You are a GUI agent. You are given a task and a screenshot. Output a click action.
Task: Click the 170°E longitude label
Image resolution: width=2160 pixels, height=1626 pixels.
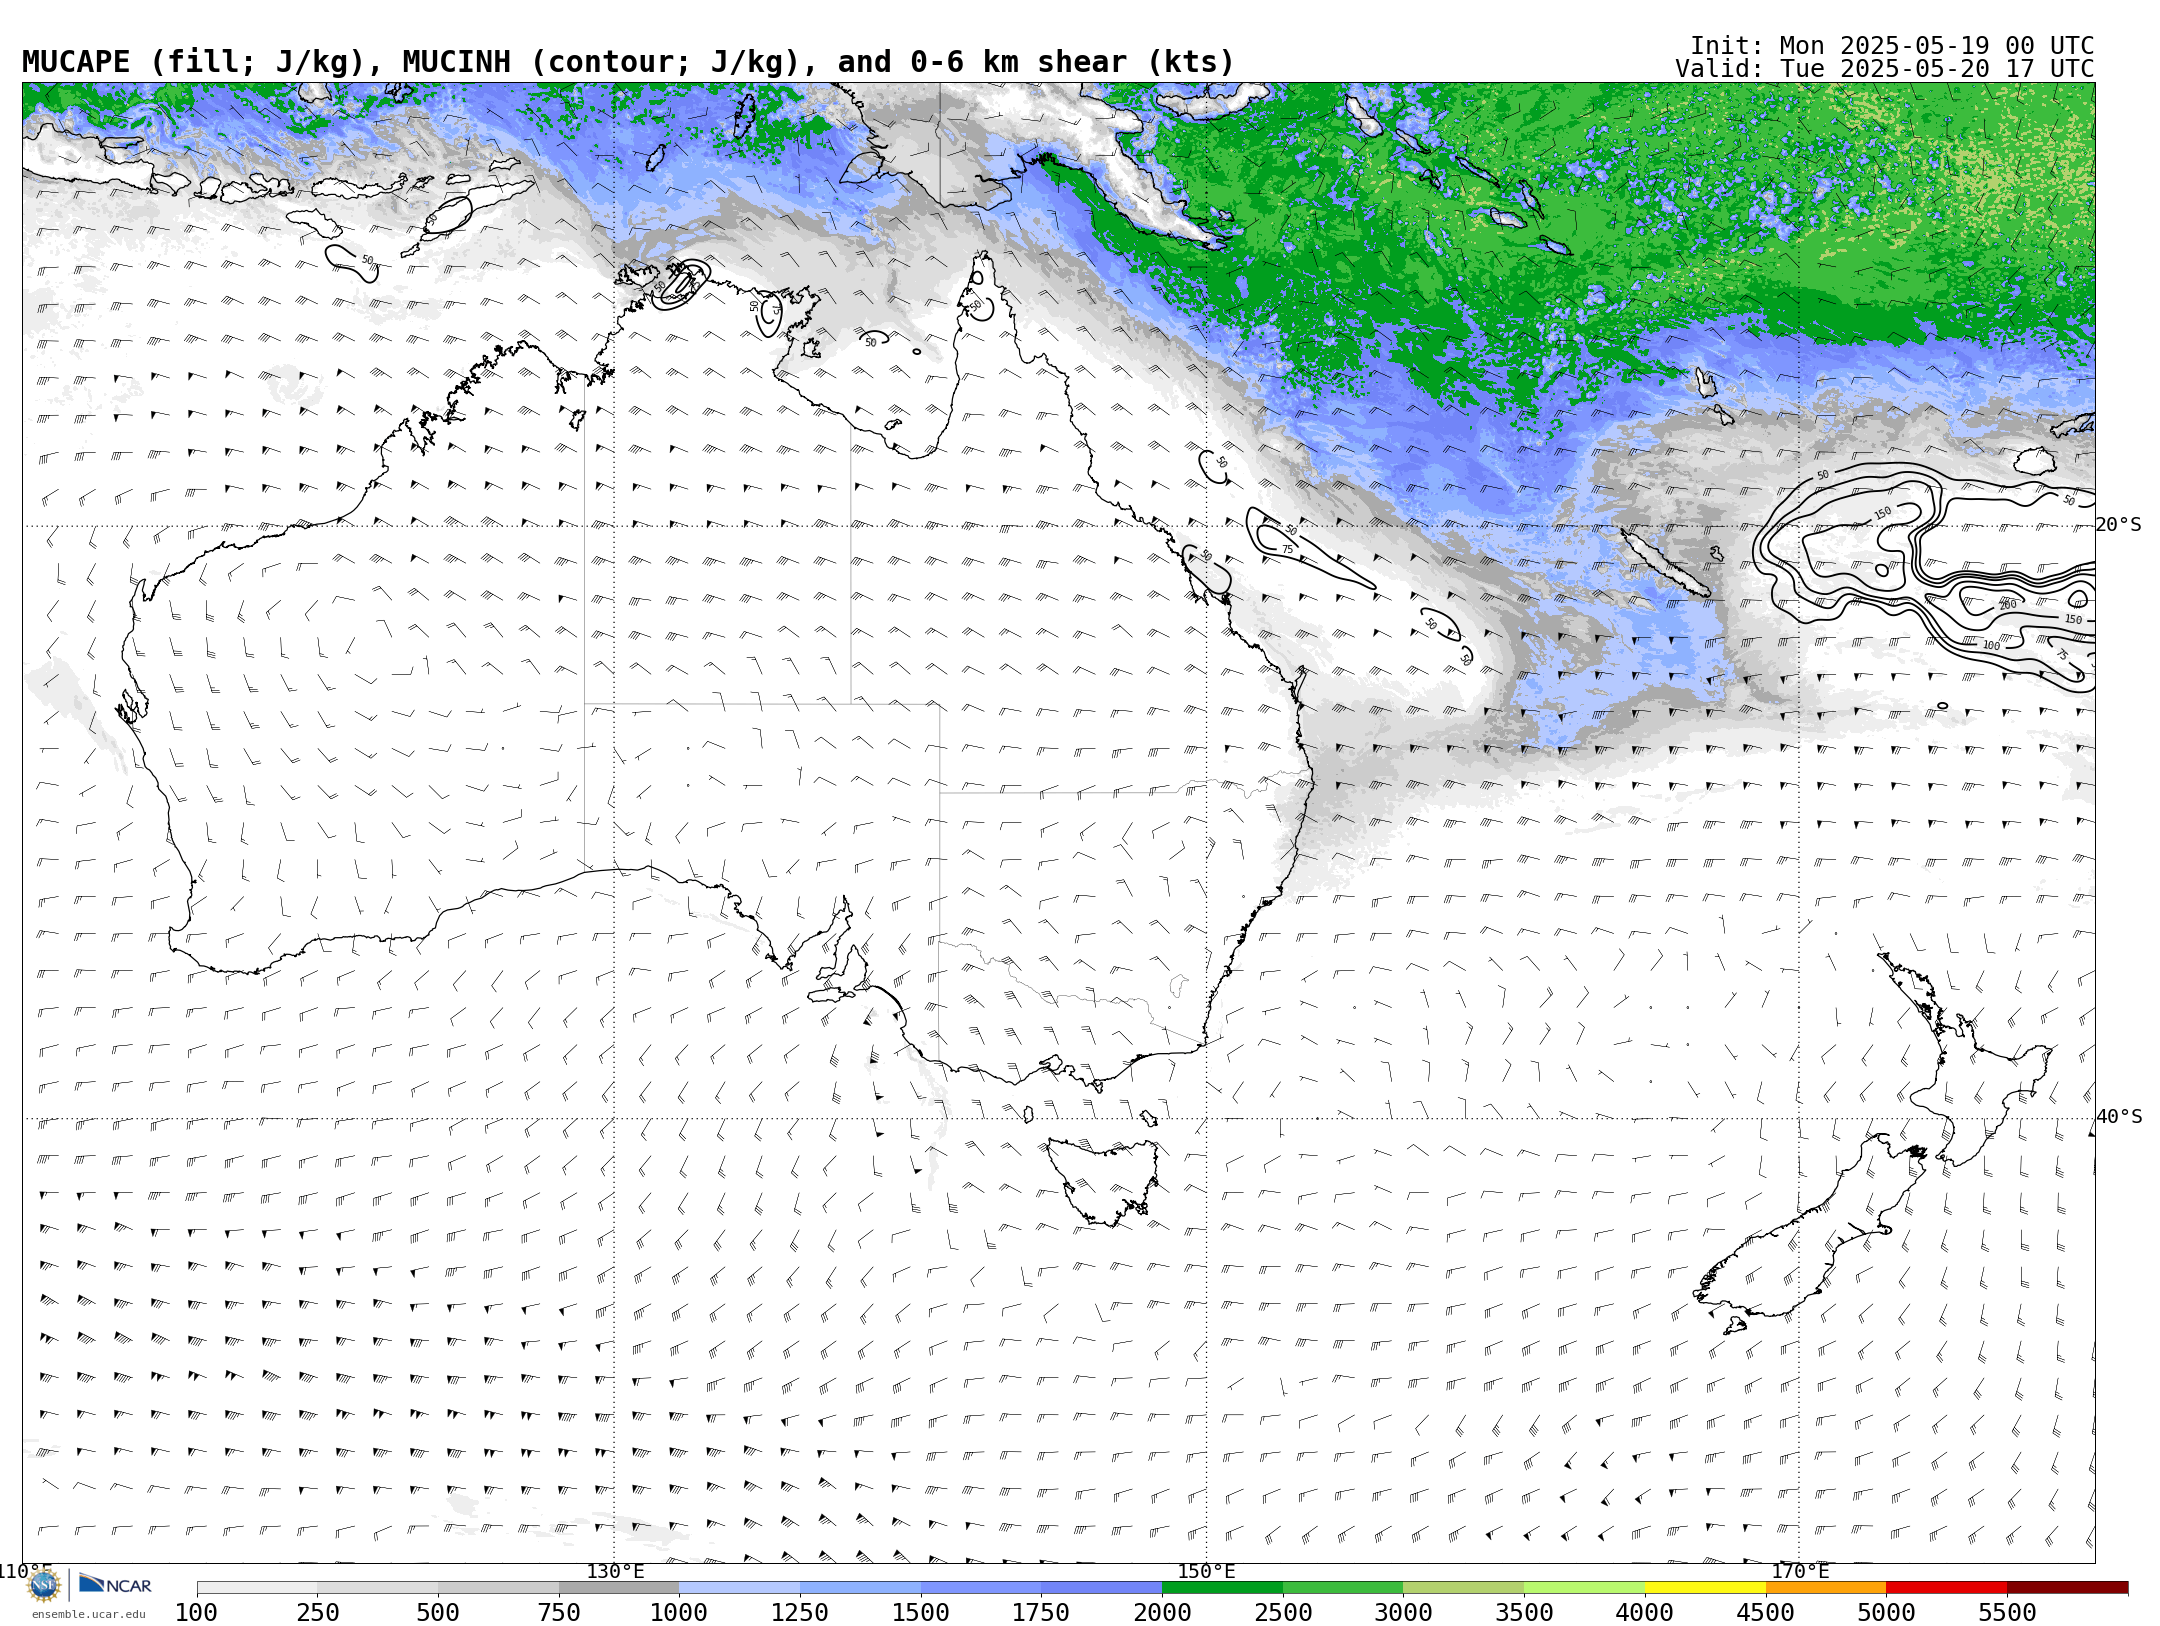1799,1571
